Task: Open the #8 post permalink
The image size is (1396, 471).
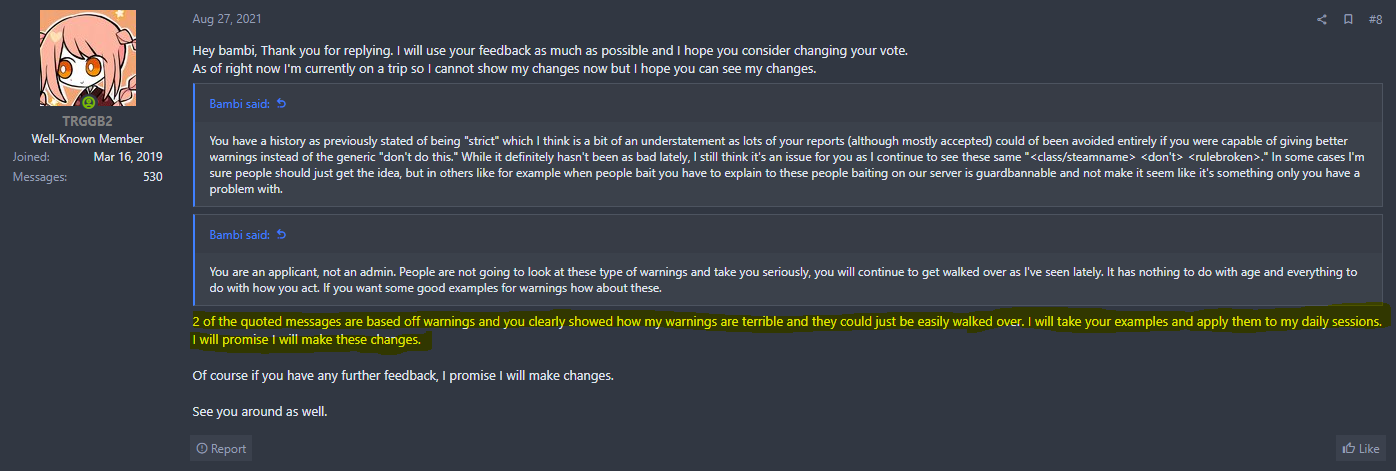Action: click(1375, 19)
